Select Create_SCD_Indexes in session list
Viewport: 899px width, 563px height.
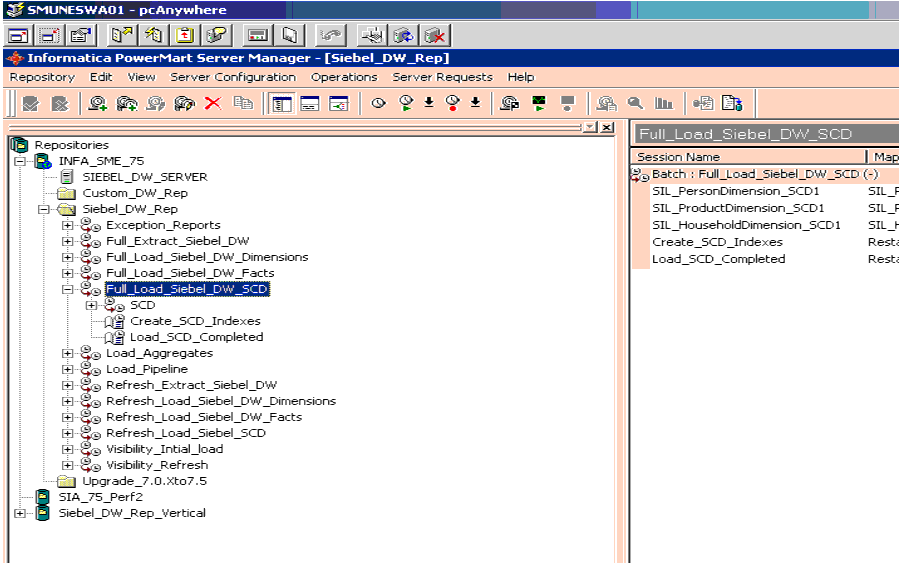[x=717, y=243]
